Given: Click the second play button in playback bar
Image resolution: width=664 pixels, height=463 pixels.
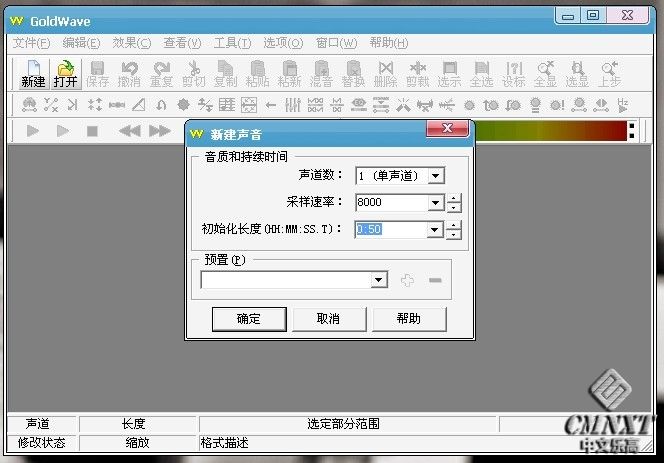Looking at the screenshot, I should point(63,131).
